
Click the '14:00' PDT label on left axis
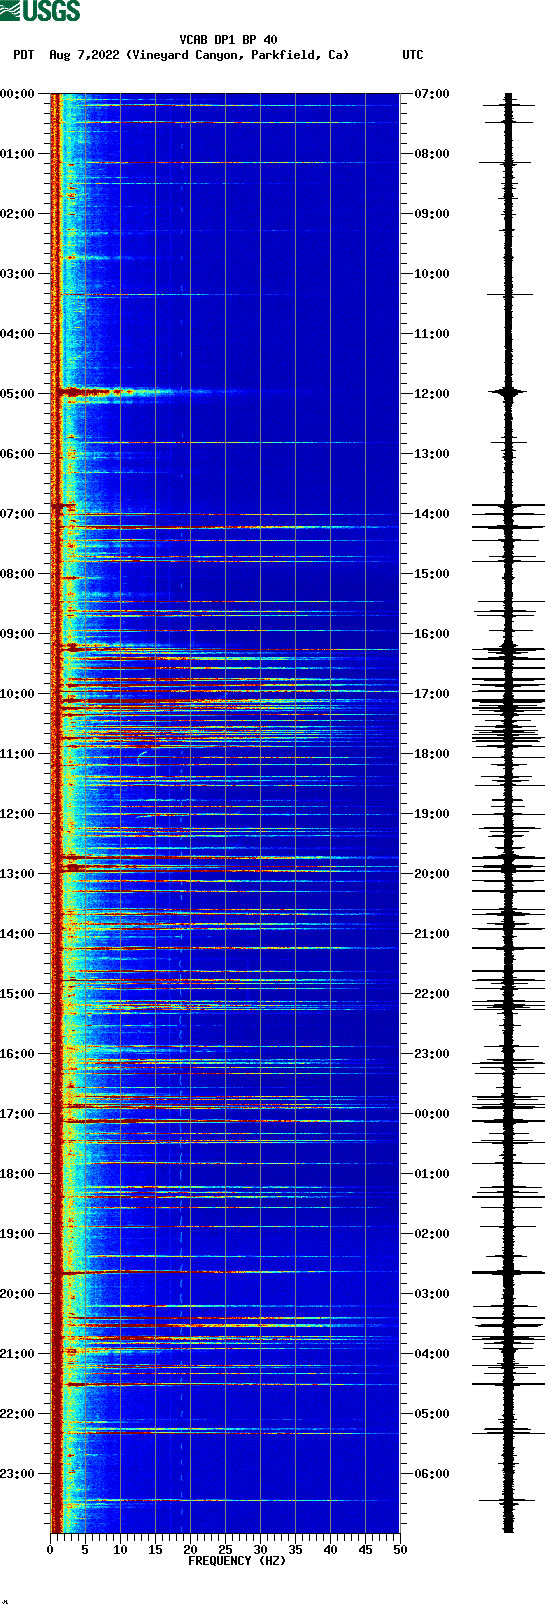[x=17, y=934]
